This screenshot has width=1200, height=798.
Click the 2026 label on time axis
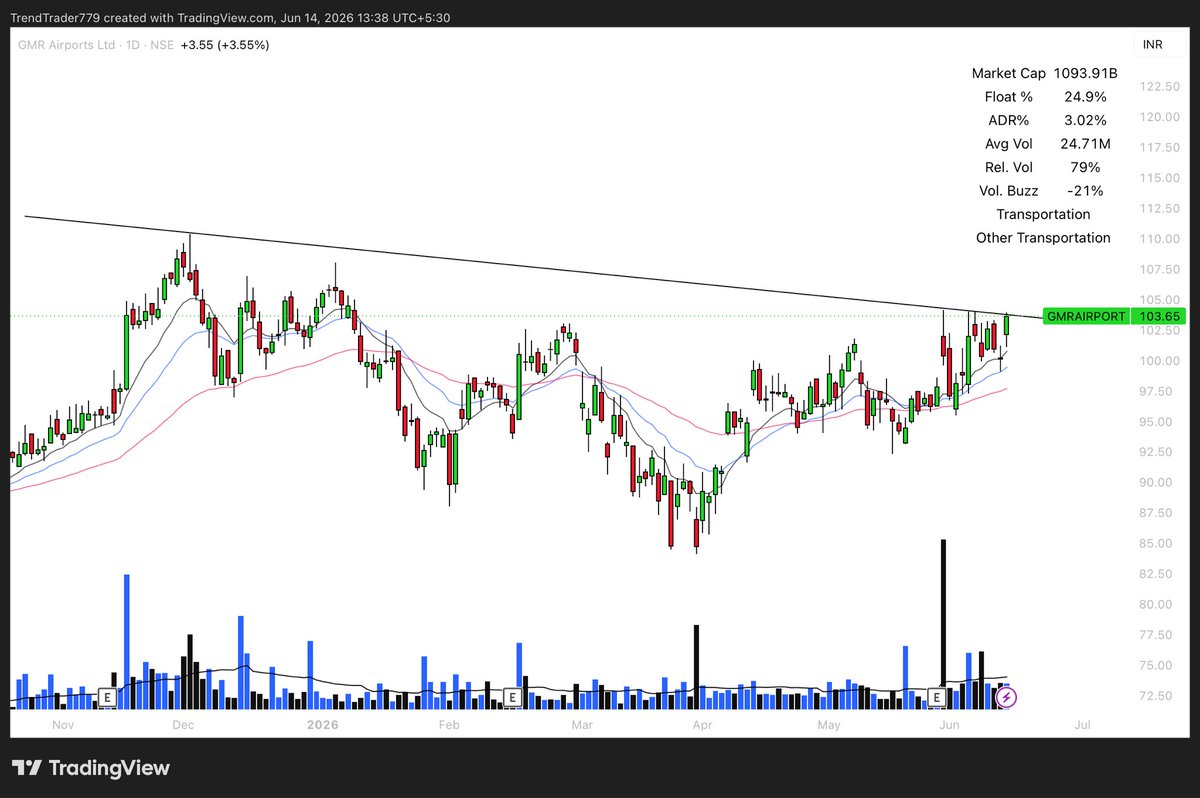coord(323,723)
